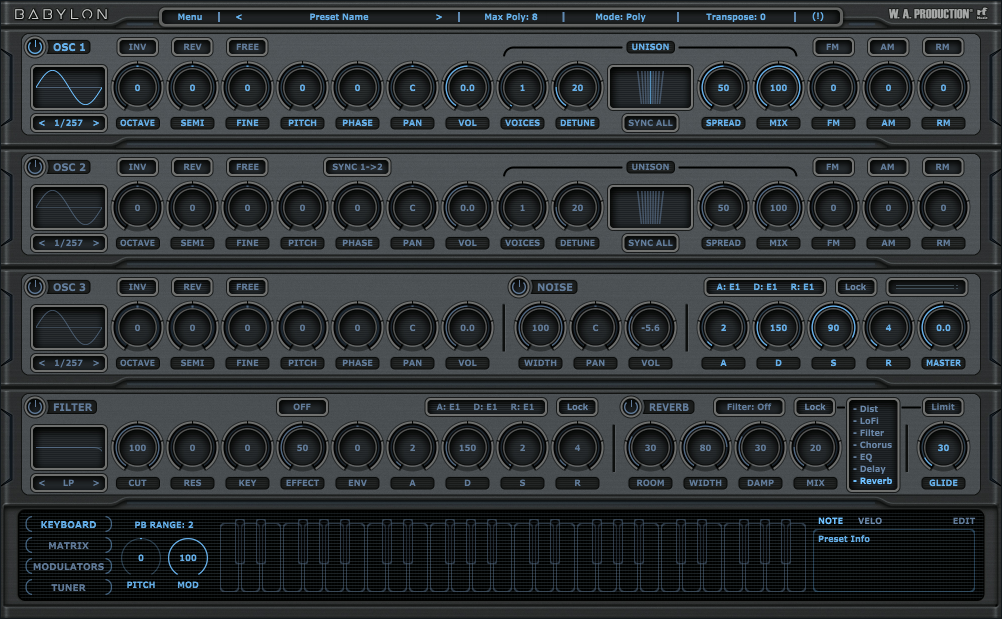
Task: Click the OSC 1 sine waveform display
Action: (69, 88)
